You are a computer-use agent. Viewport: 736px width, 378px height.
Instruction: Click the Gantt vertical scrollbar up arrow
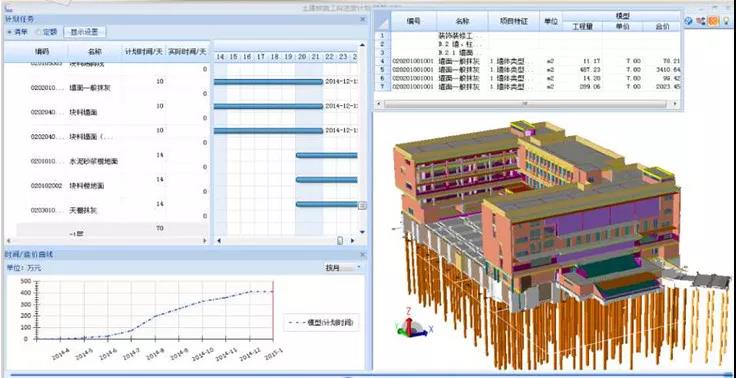[x=362, y=45]
